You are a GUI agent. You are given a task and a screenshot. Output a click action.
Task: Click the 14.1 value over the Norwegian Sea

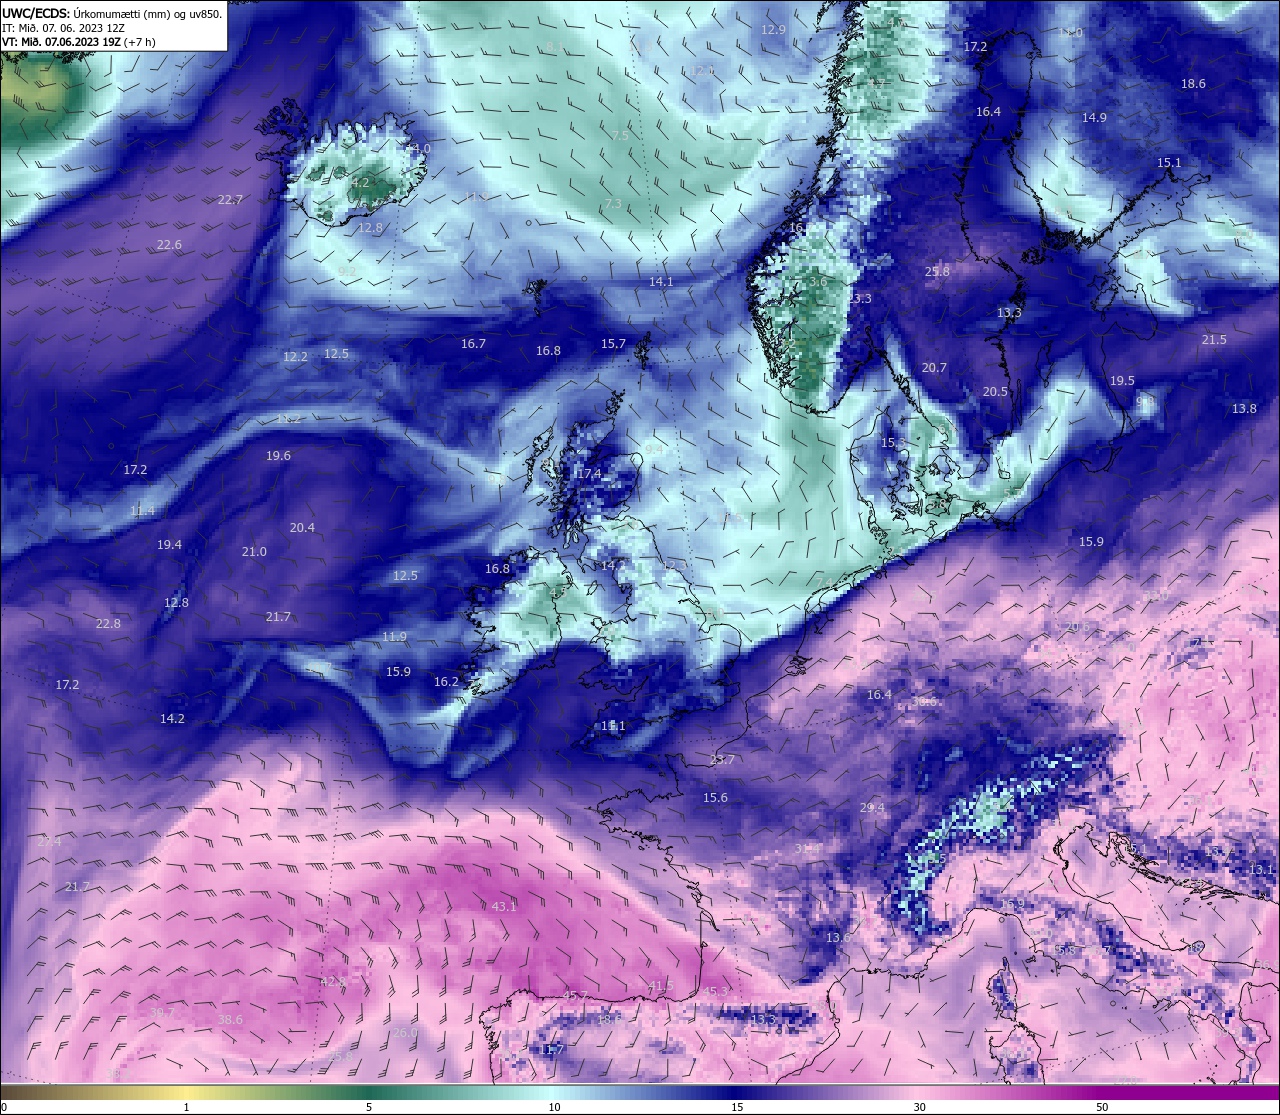point(661,282)
